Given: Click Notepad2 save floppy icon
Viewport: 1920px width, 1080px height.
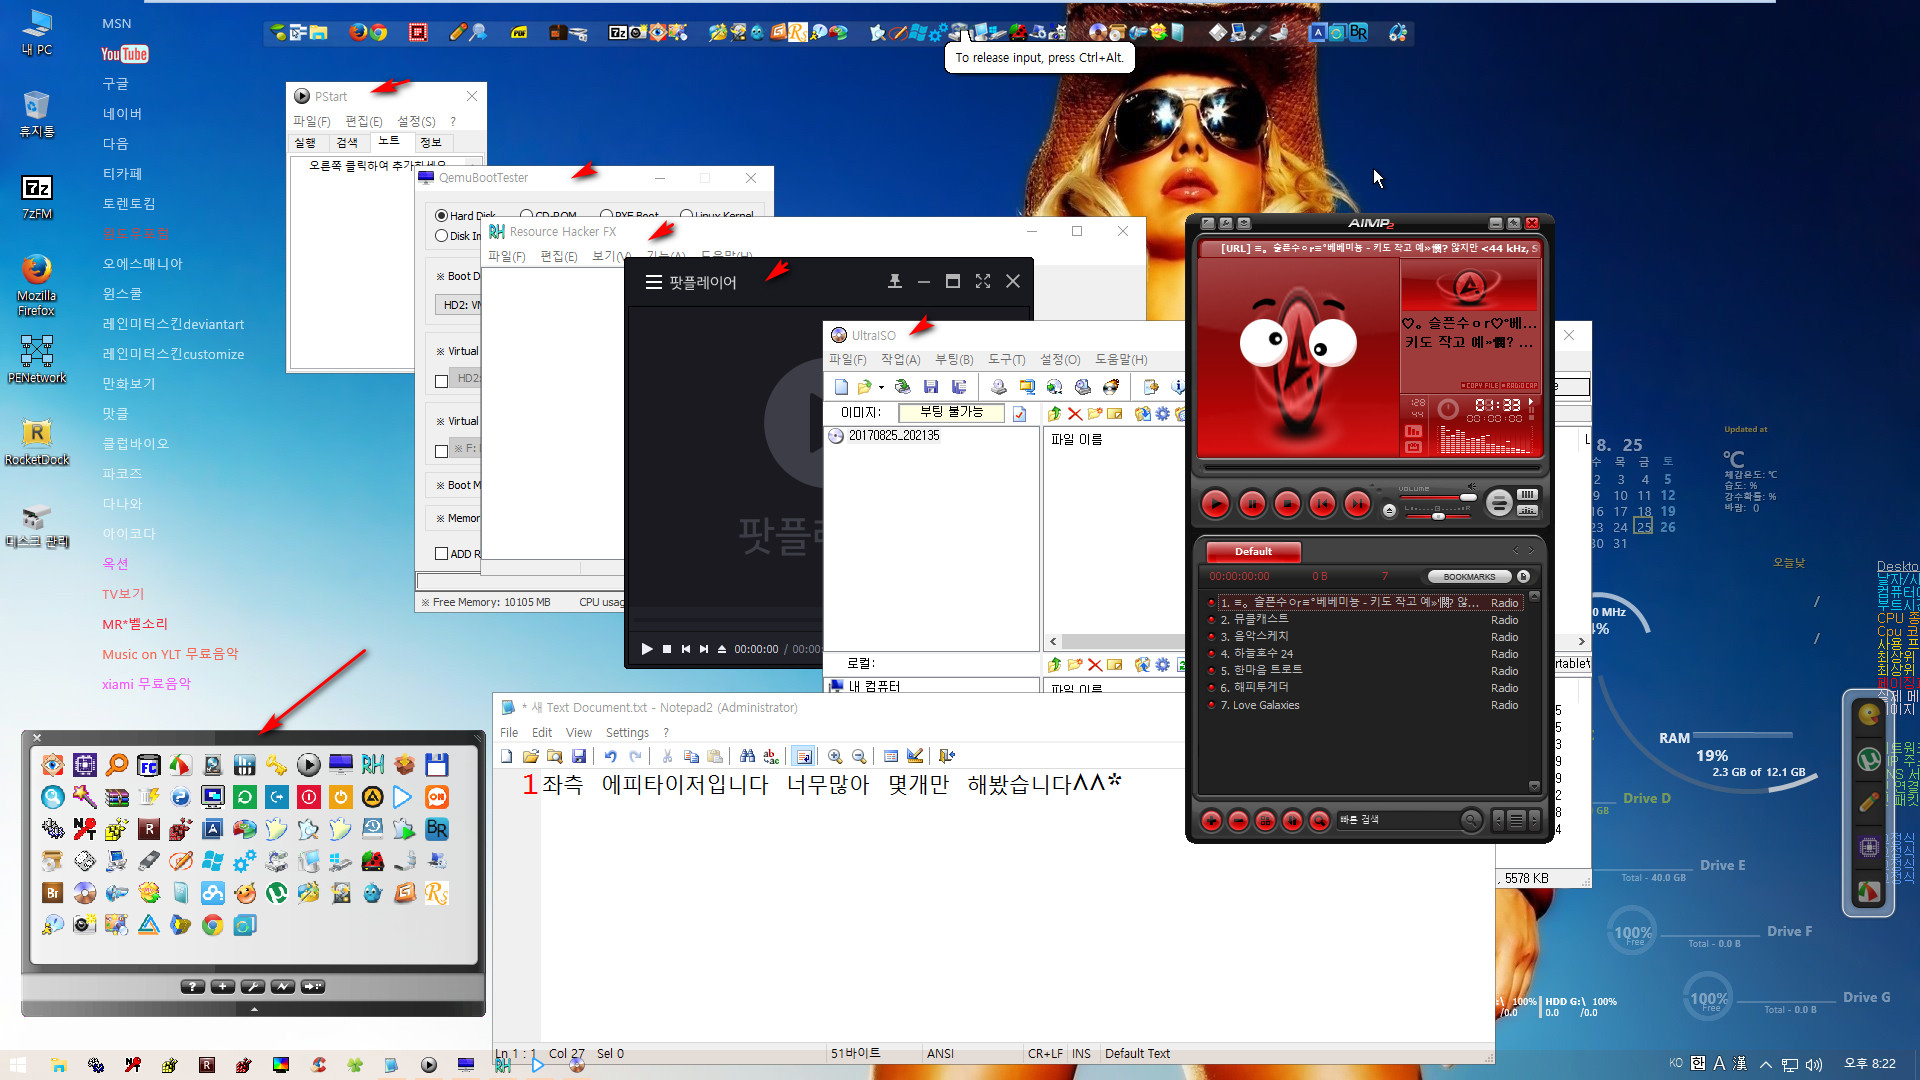Looking at the screenshot, I should [x=578, y=757].
